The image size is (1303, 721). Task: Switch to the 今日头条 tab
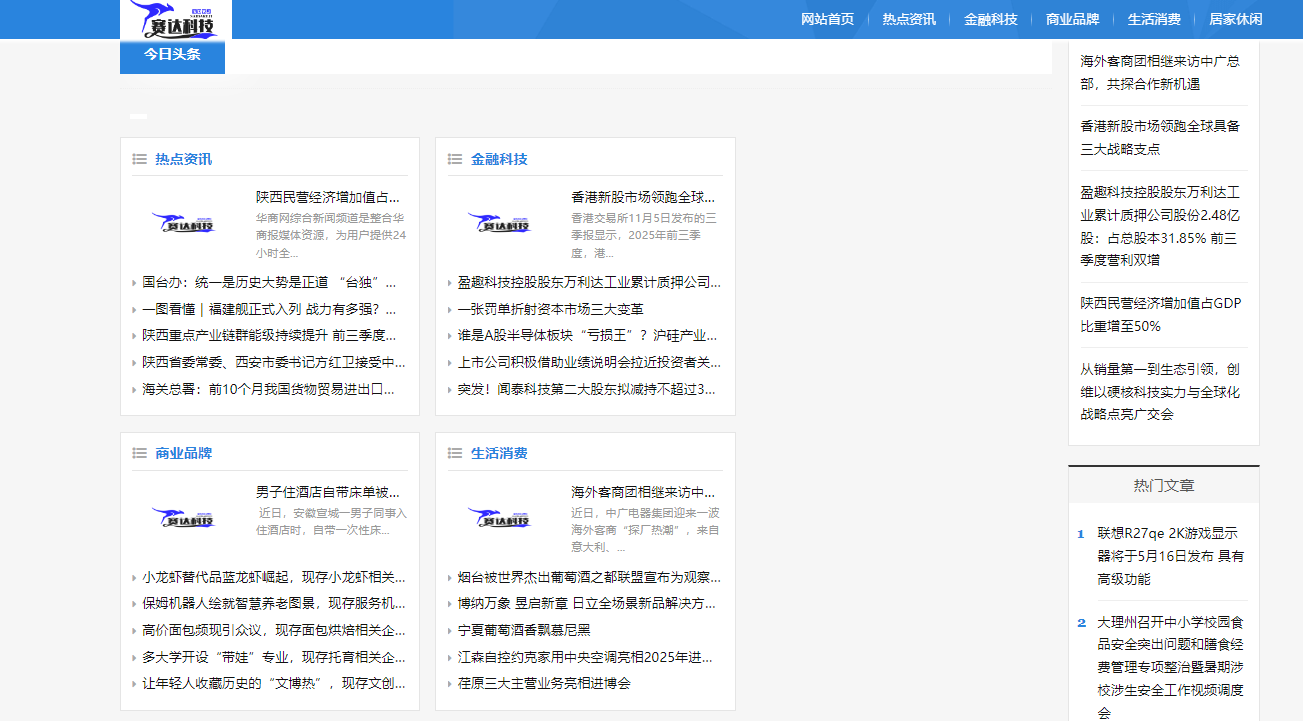172,55
